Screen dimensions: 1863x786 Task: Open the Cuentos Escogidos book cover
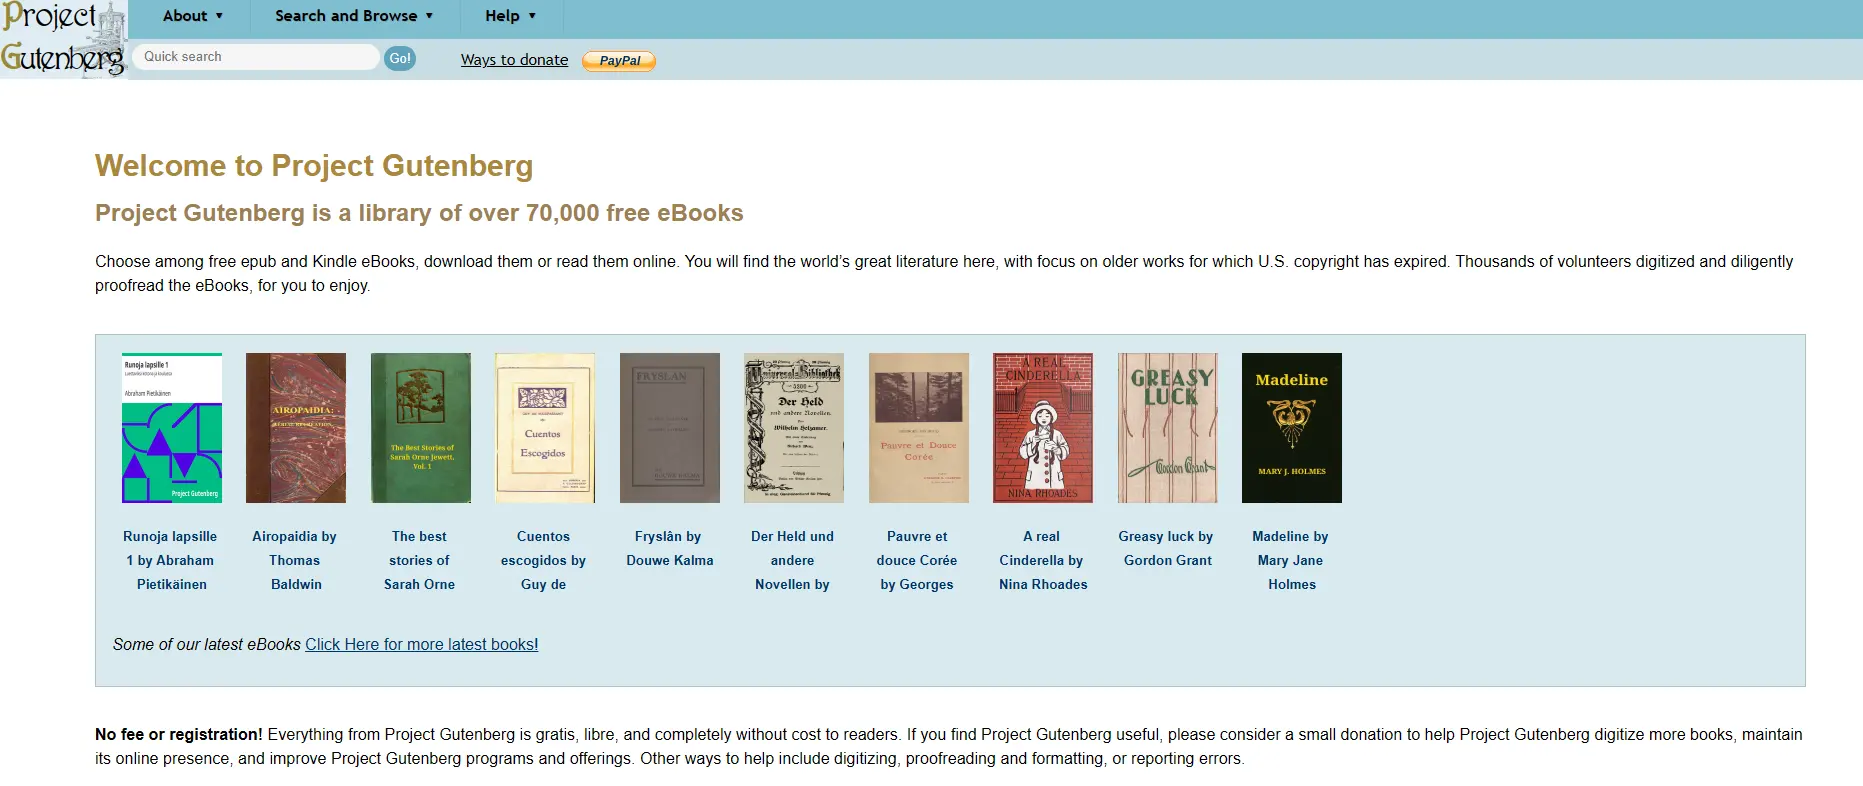coord(545,428)
